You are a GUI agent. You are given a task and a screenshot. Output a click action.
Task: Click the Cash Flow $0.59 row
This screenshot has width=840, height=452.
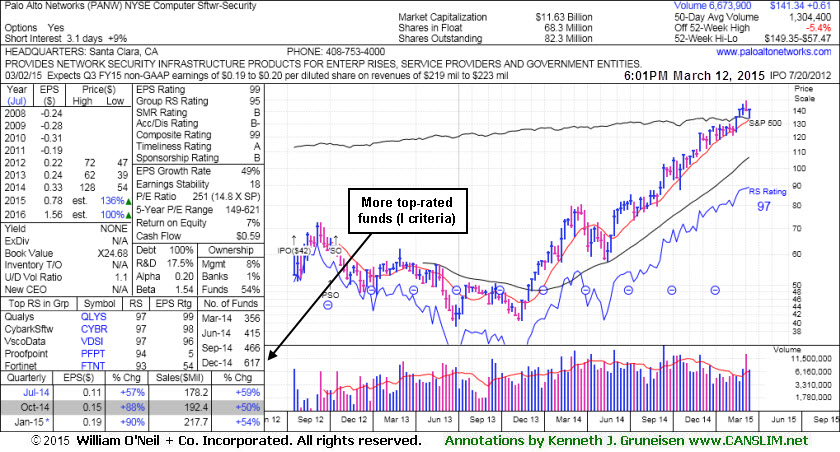(198, 236)
